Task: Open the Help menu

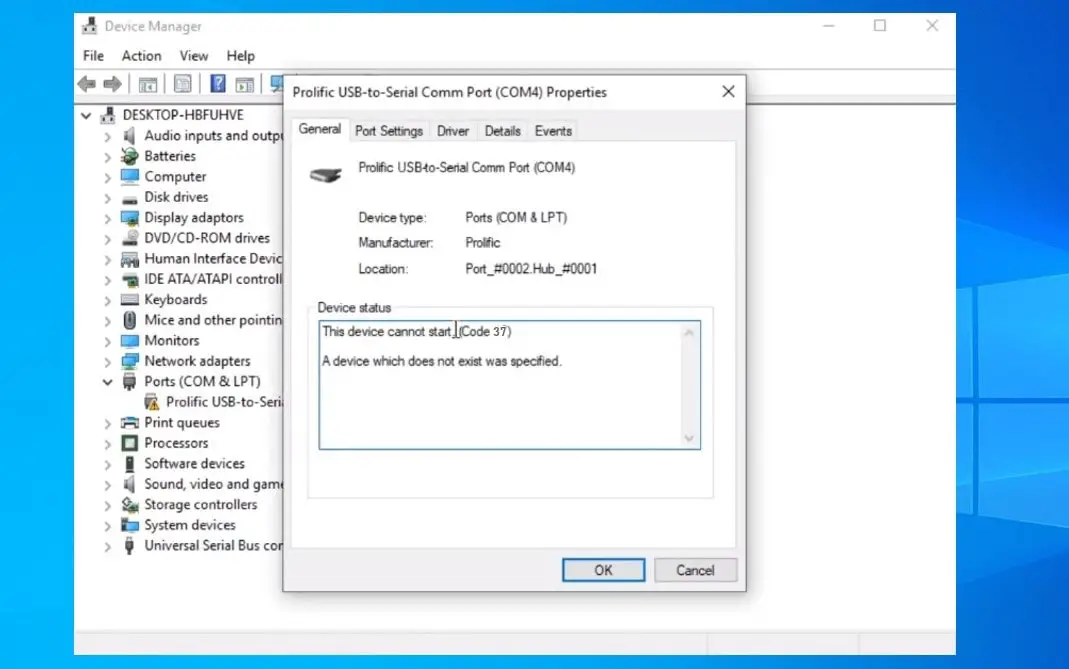Action: [x=241, y=56]
